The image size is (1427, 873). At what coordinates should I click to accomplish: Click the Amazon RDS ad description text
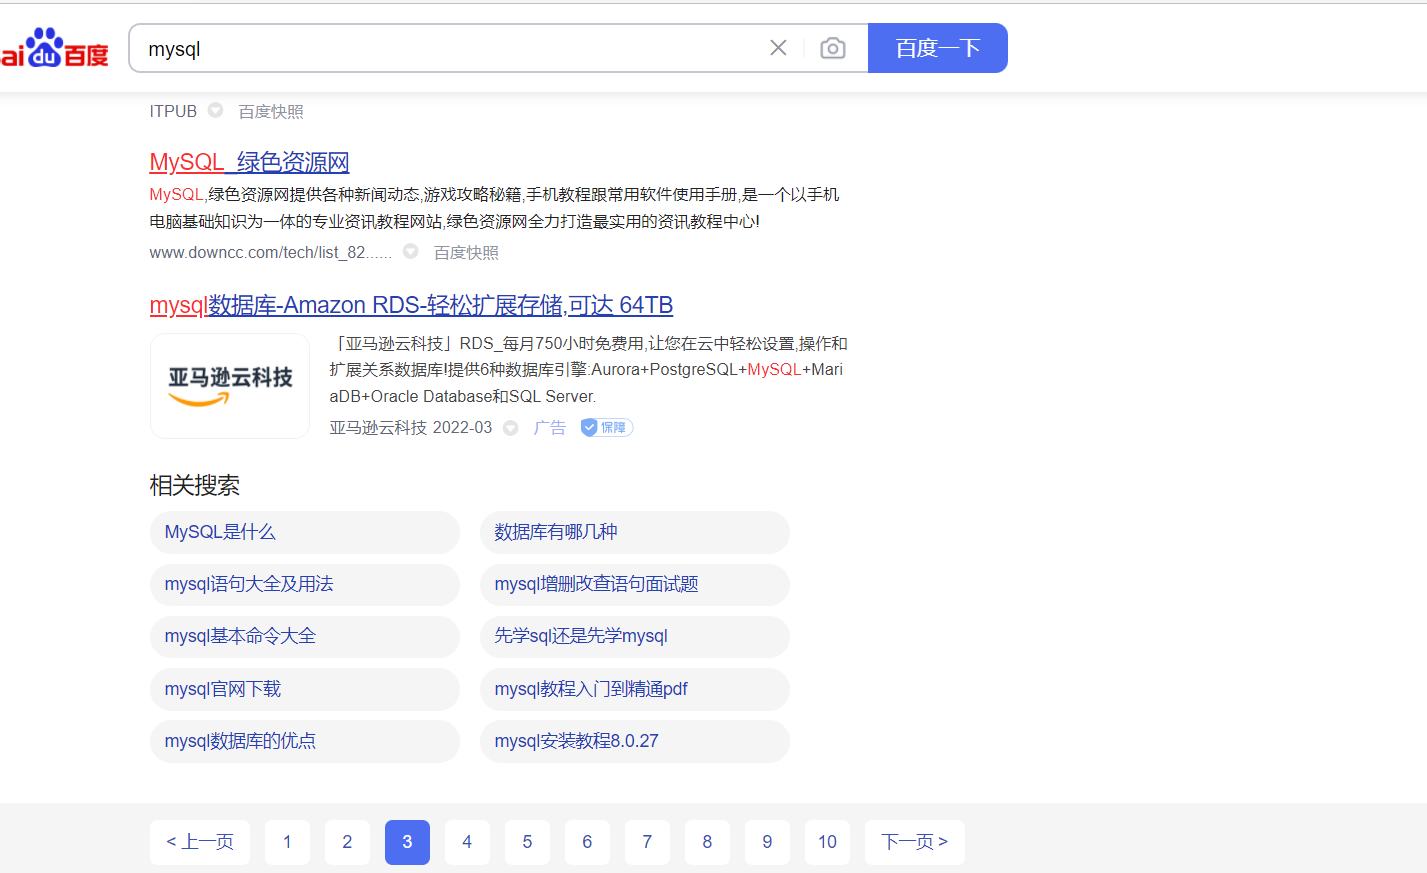coord(589,370)
